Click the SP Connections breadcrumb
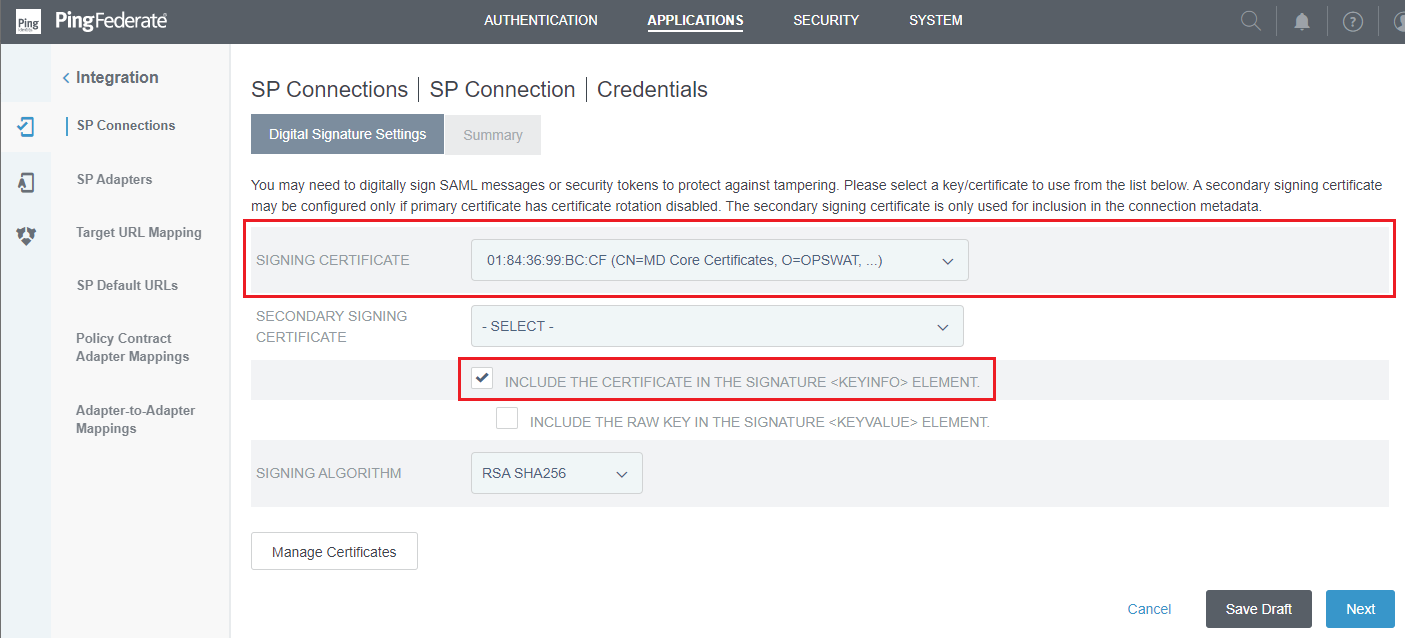Viewport: 1405px width, 638px height. [329, 89]
